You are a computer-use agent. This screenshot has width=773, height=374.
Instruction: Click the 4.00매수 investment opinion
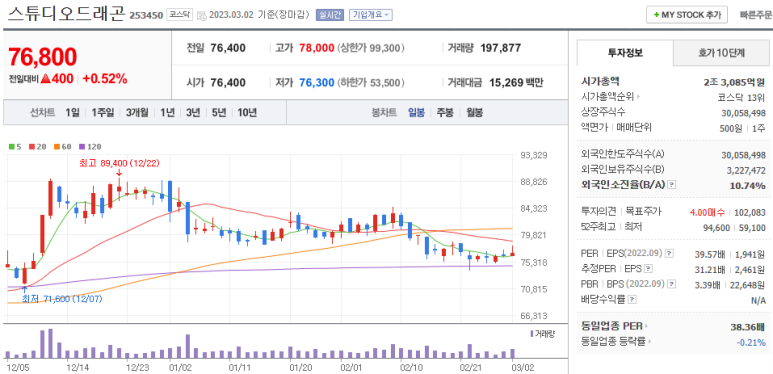pos(707,212)
